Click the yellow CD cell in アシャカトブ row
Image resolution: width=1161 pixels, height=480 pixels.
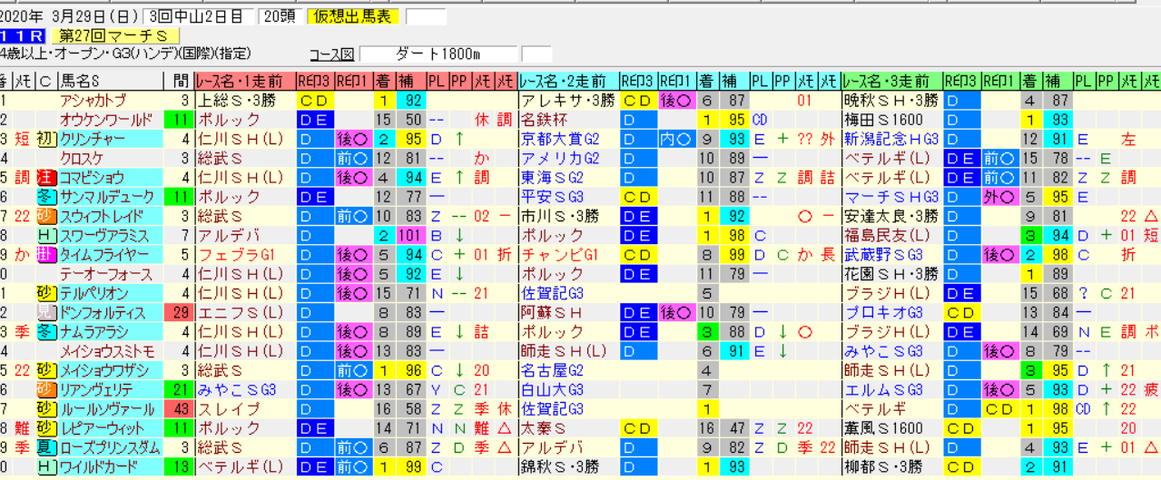pos(314,100)
